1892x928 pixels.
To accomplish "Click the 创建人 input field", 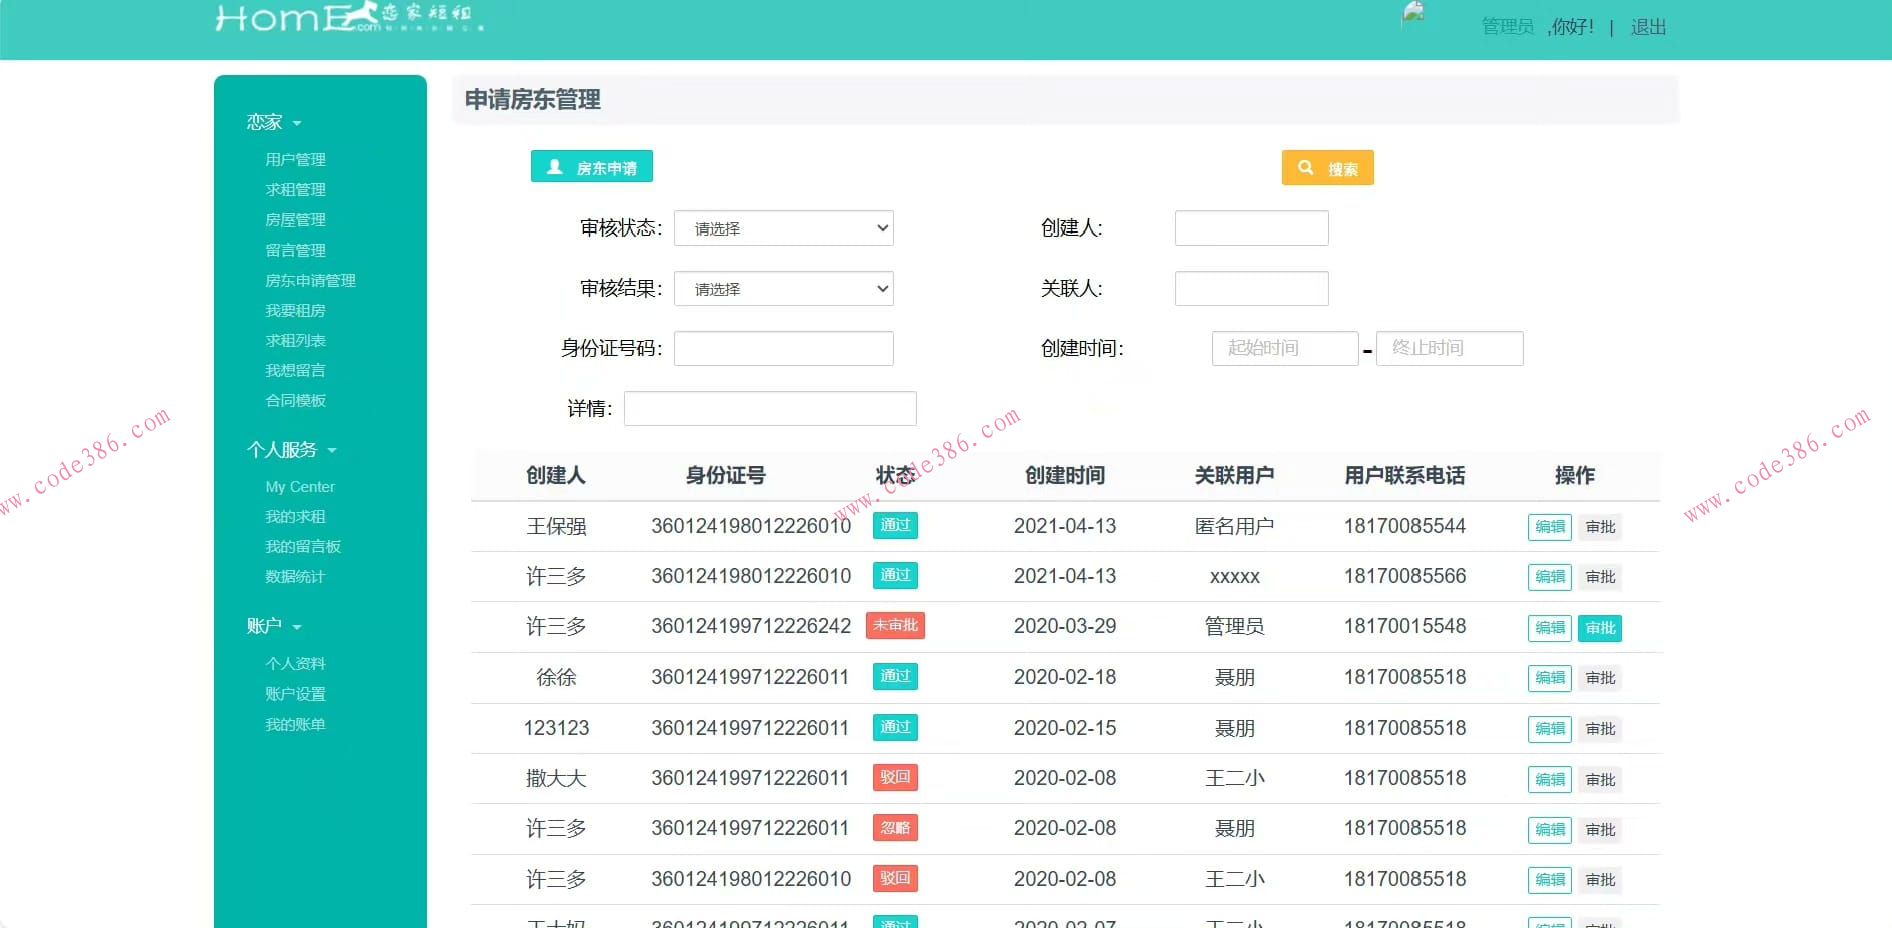I will (1251, 228).
